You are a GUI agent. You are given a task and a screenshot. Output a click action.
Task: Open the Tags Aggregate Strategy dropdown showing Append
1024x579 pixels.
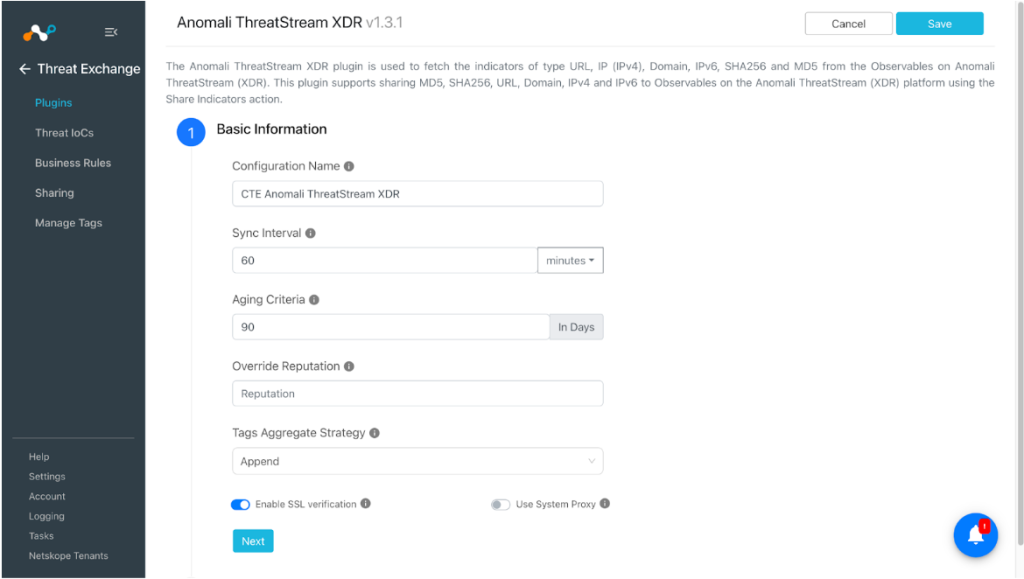coord(417,461)
